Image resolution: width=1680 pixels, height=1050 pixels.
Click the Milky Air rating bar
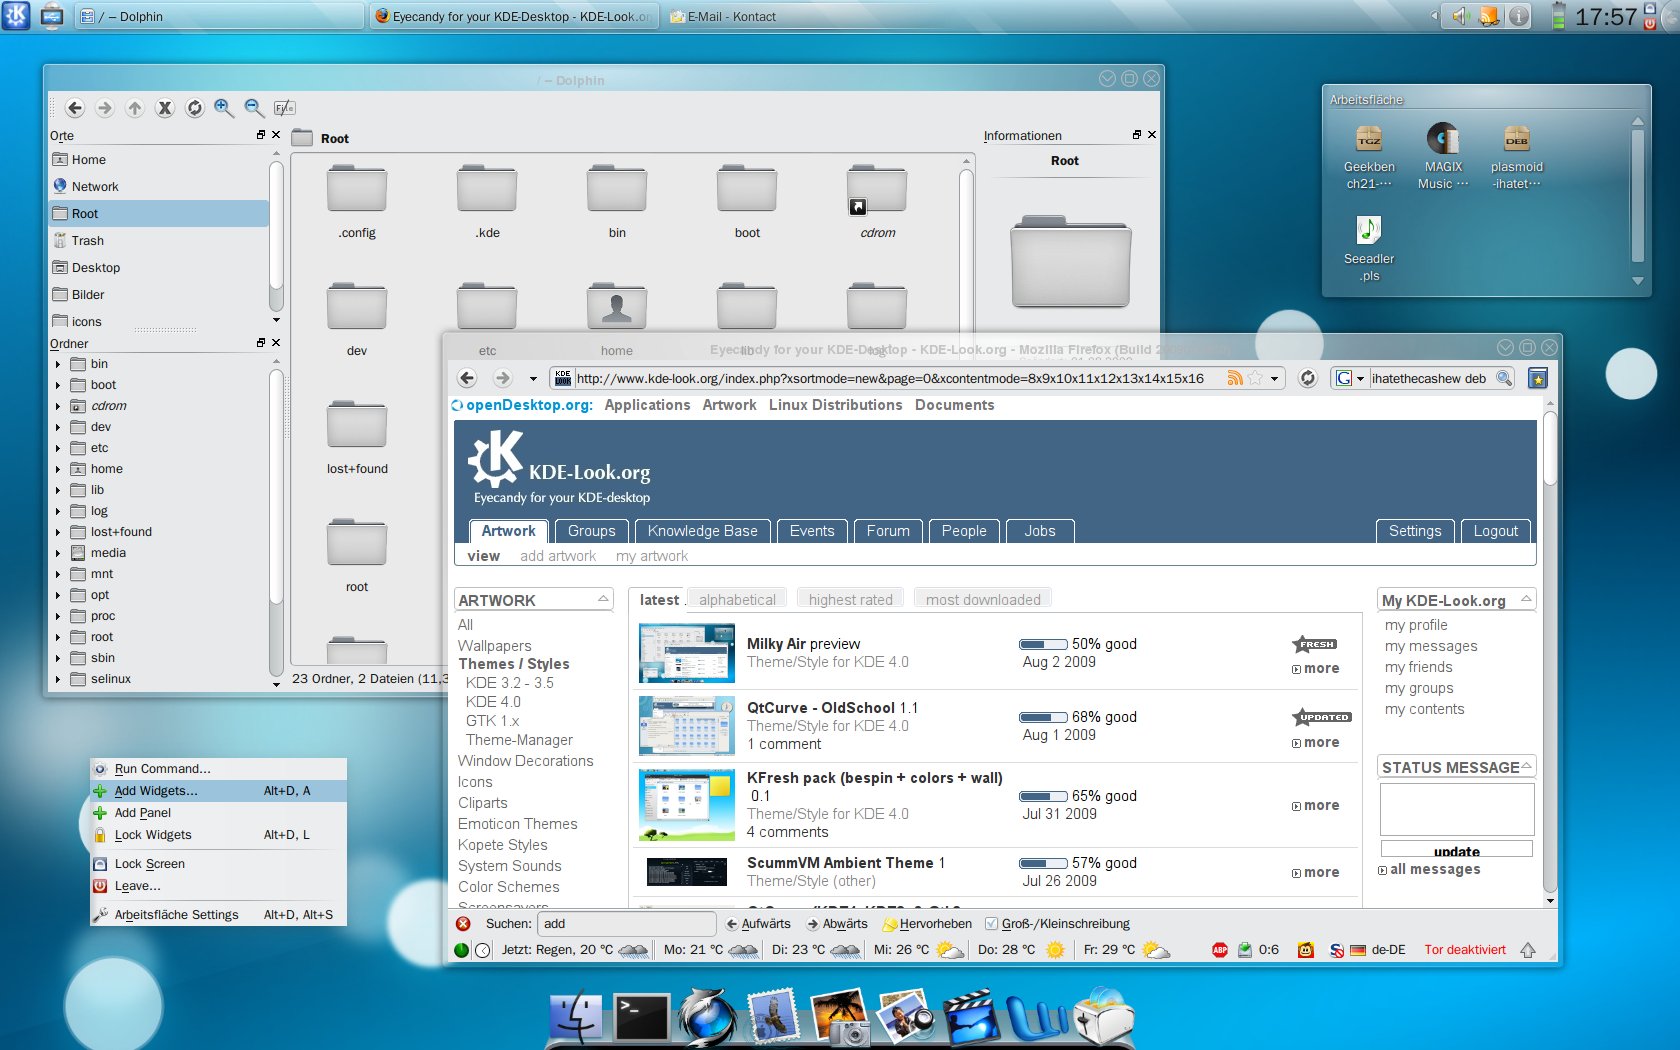(x=1043, y=645)
